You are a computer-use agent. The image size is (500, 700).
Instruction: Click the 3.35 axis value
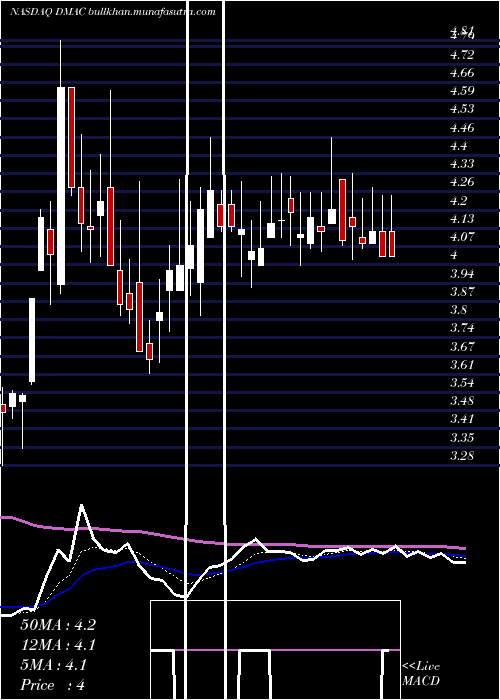pos(462,438)
